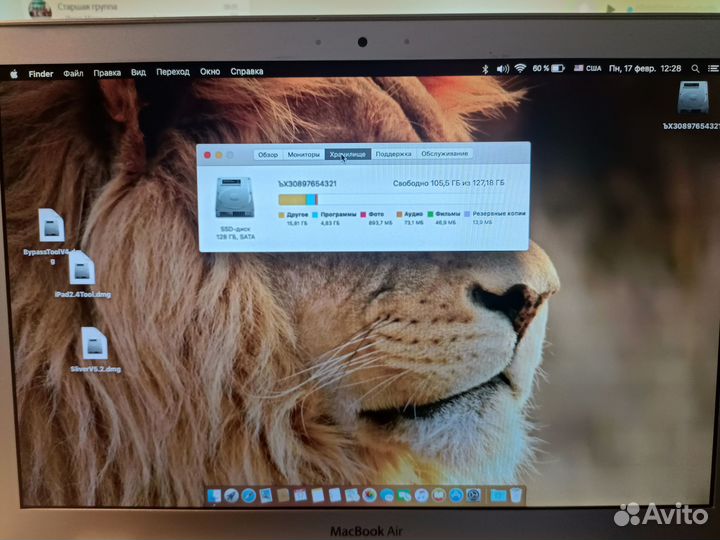Viewport: 720px width, 540px height.
Task: Click the Bluetooth status icon
Action: click(485, 69)
